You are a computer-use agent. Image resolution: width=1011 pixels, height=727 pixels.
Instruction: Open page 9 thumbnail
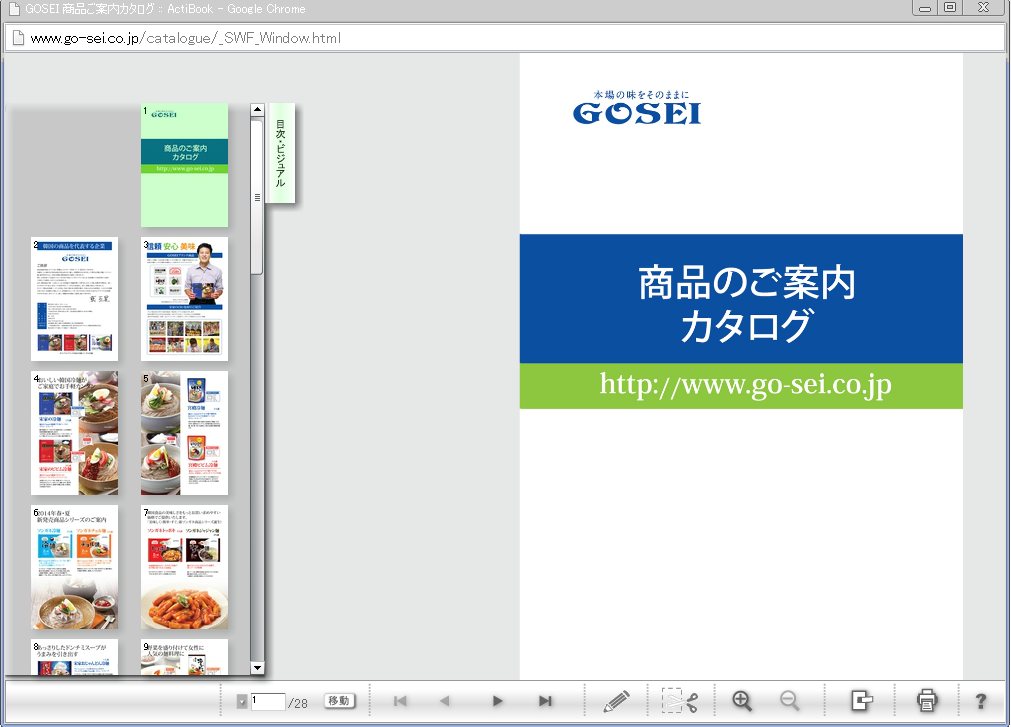pos(184,657)
